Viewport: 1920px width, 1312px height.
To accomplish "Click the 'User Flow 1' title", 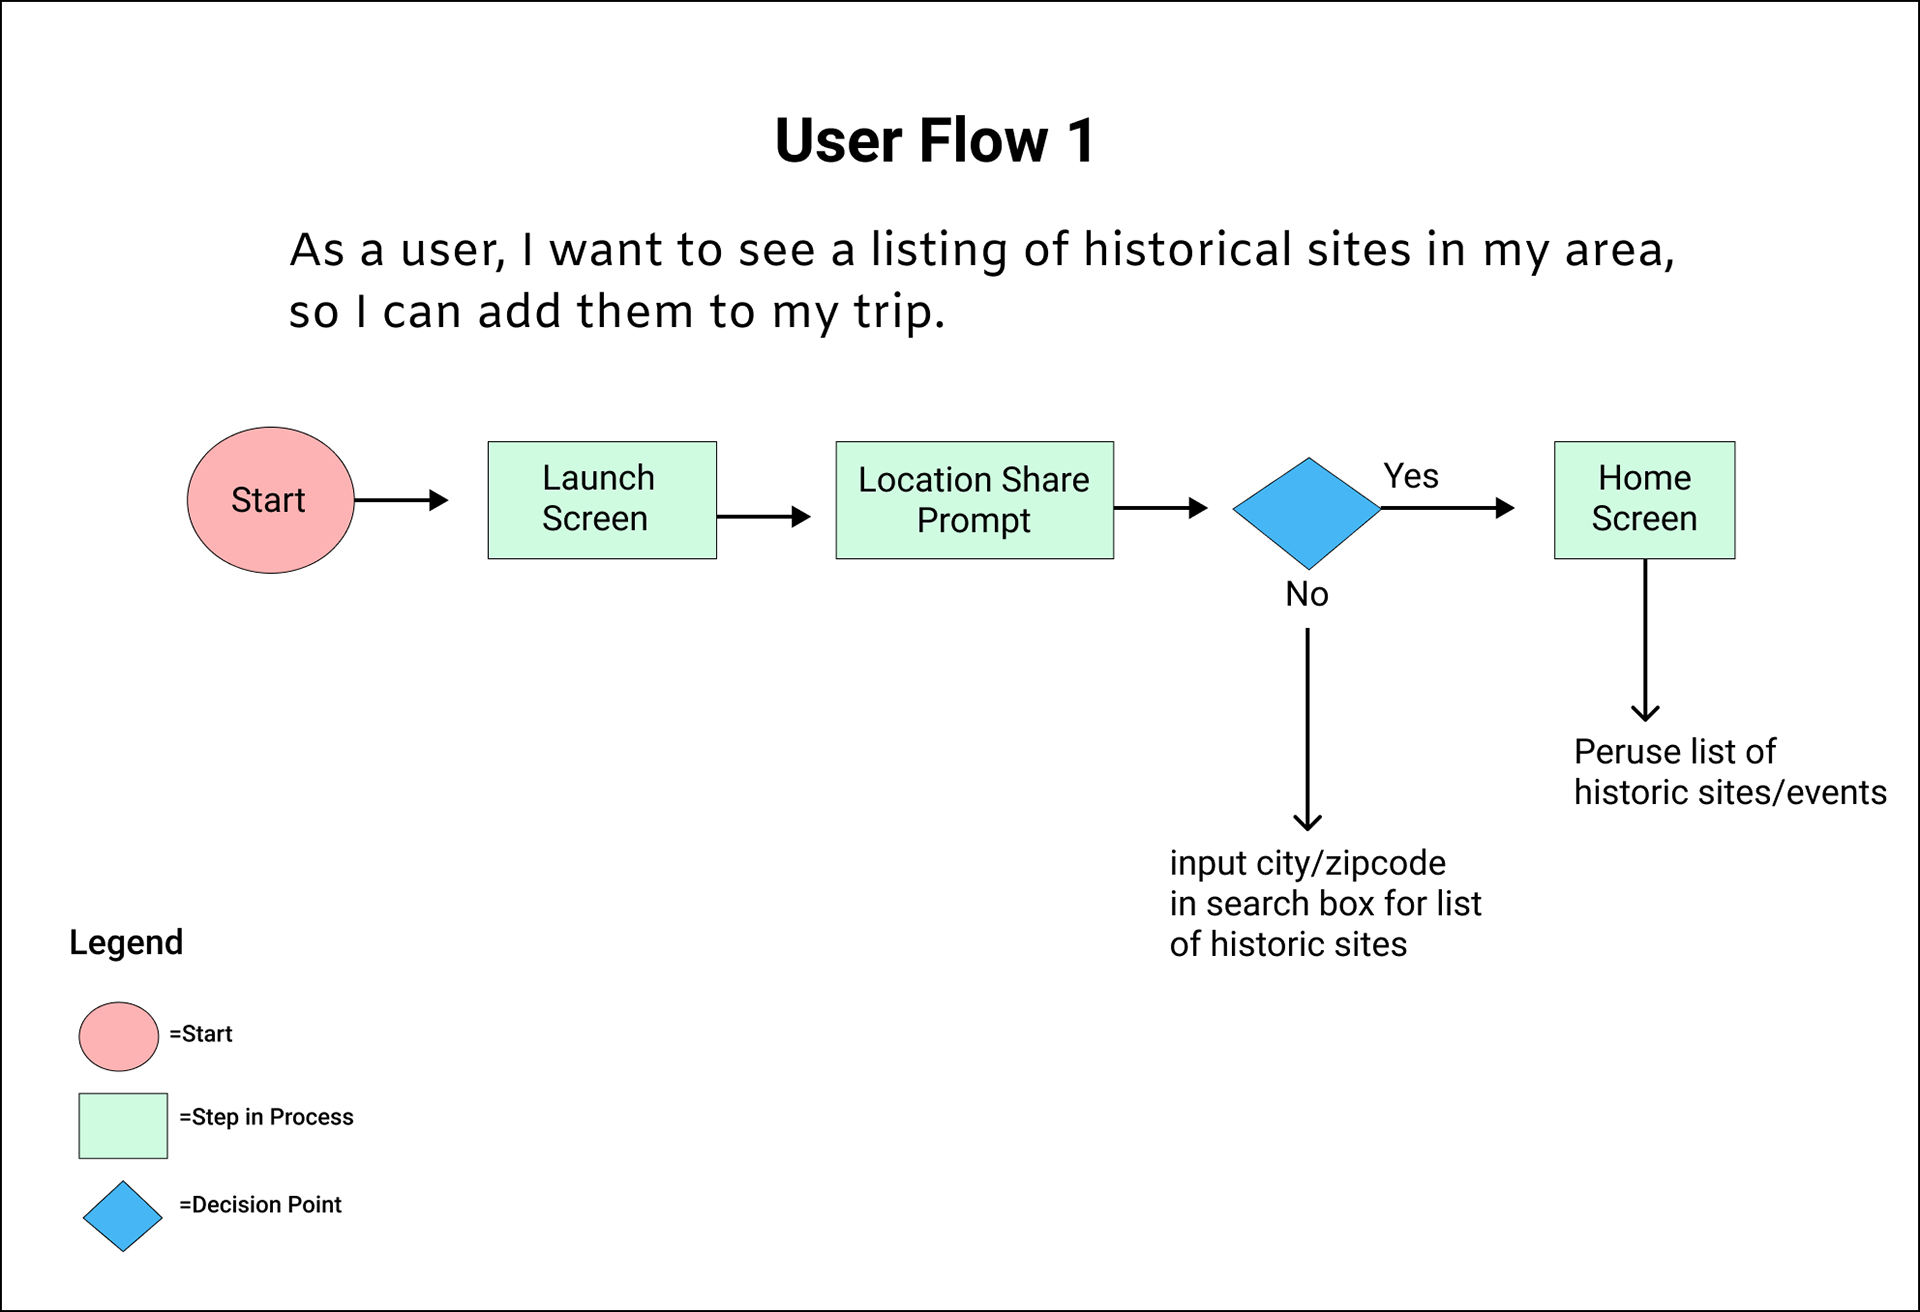I will (x=935, y=140).
